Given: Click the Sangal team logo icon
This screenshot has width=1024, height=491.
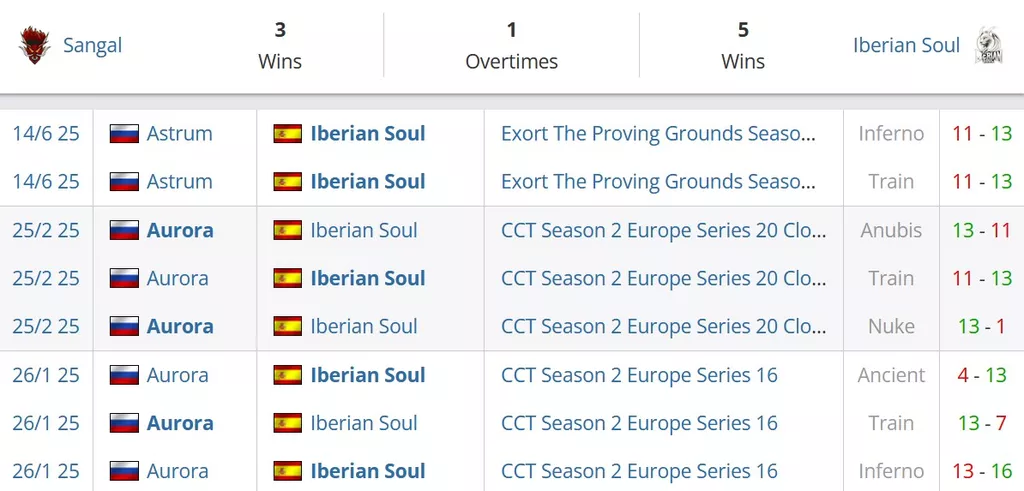Looking at the screenshot, I should tap(35, 45).
